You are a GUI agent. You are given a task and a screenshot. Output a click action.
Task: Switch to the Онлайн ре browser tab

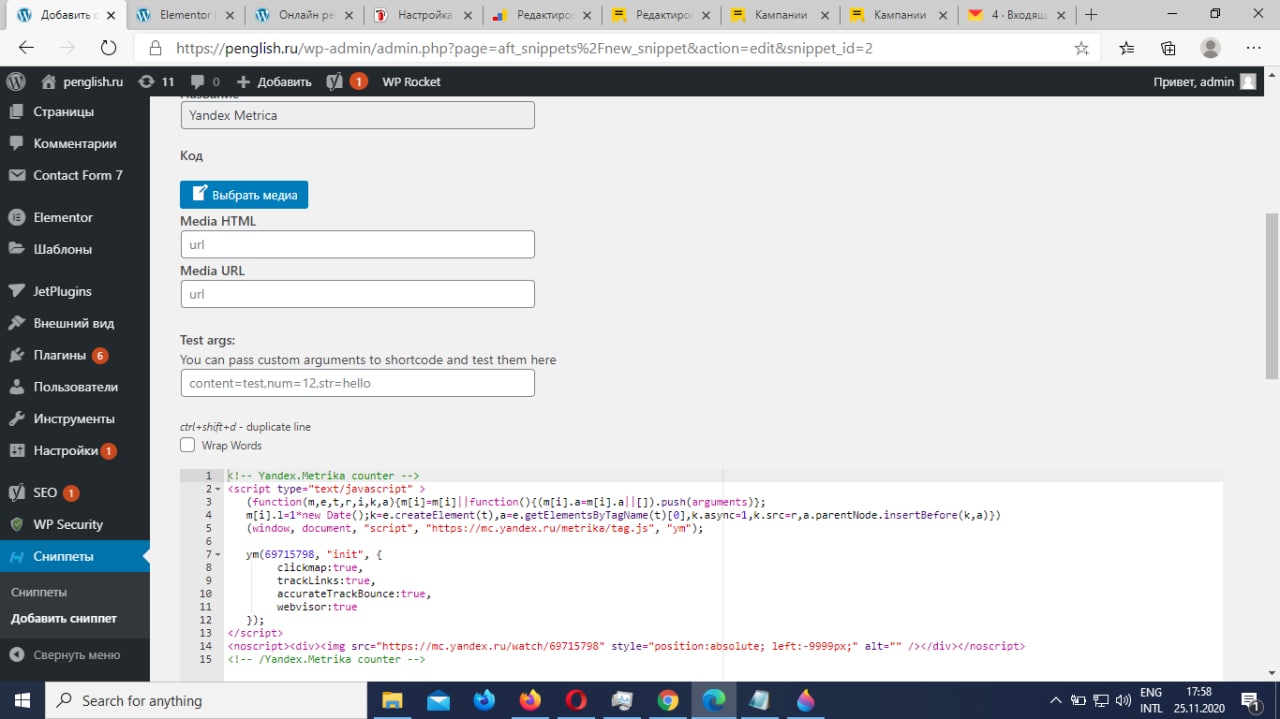coord(304,15)
